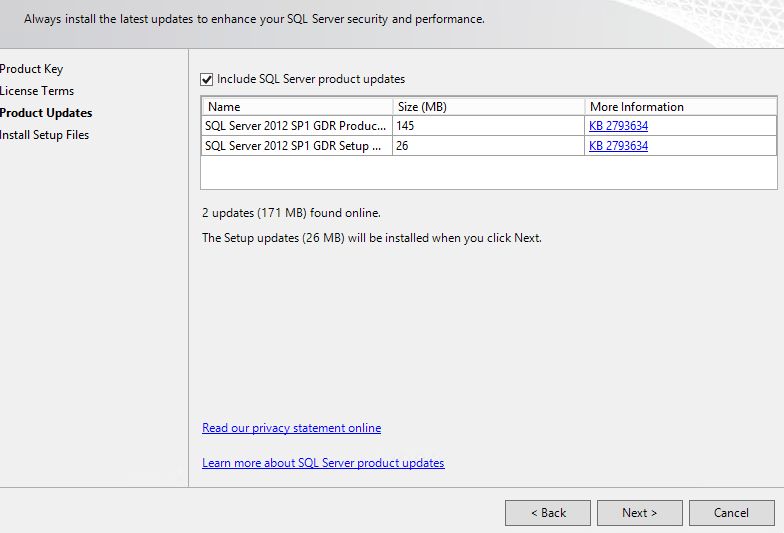The width and height of the screenshot is (784, 533).
Task: Click the 145 size cell
Action: (488, 126)
